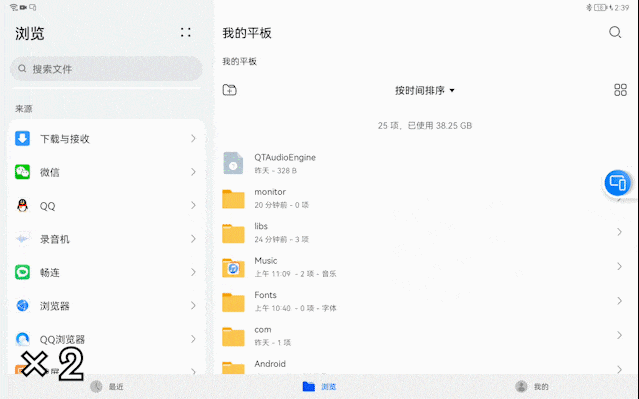The height and width of the screenshot is (399, 639).
Task: Open the monitor folder
Action: coord(424,198)
